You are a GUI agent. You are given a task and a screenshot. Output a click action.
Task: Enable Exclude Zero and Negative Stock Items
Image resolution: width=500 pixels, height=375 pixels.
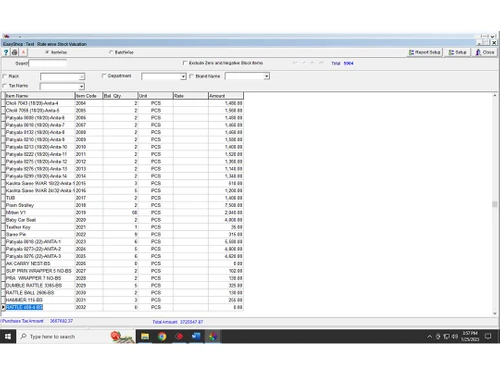(x=185, y=63)
